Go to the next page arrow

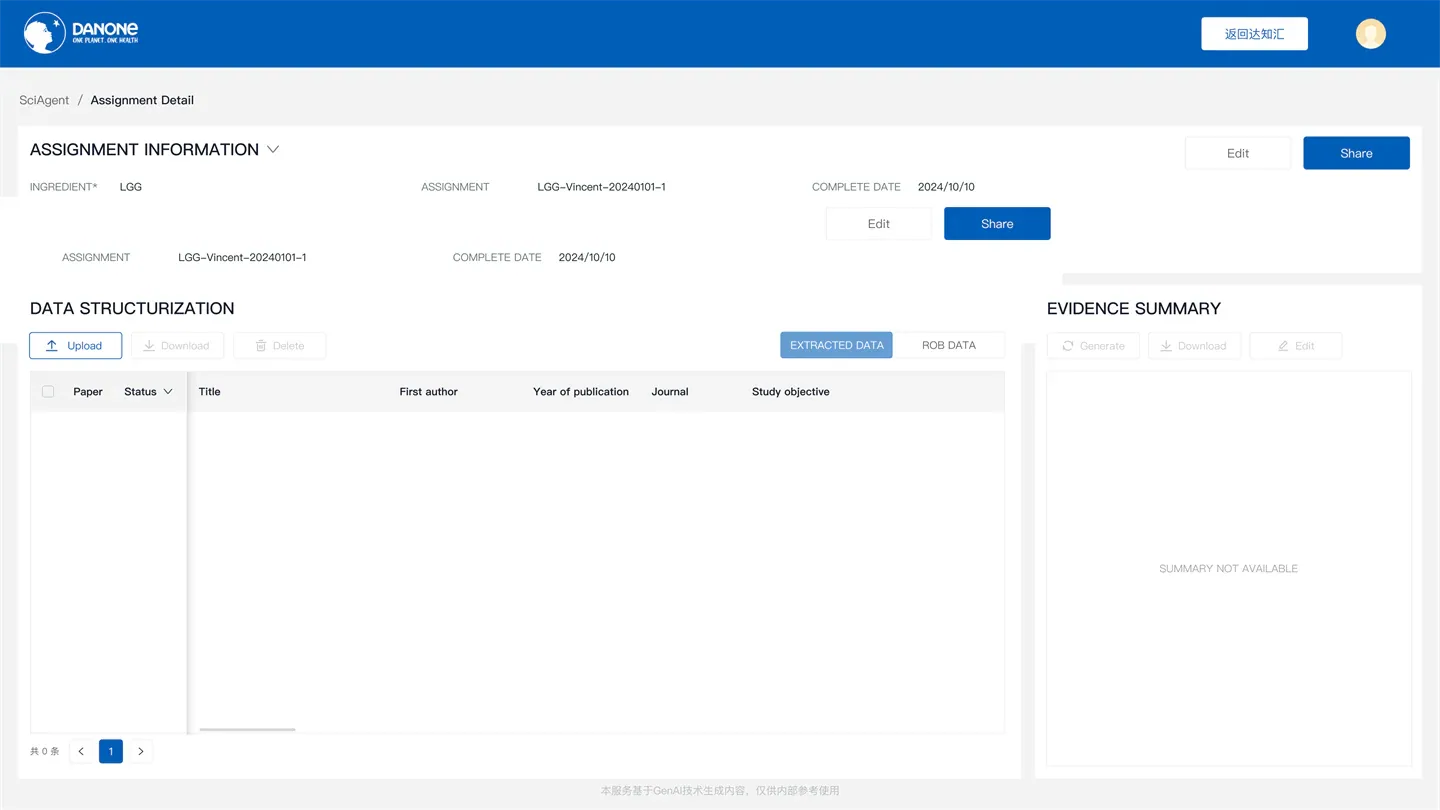[x=141, y=751]
